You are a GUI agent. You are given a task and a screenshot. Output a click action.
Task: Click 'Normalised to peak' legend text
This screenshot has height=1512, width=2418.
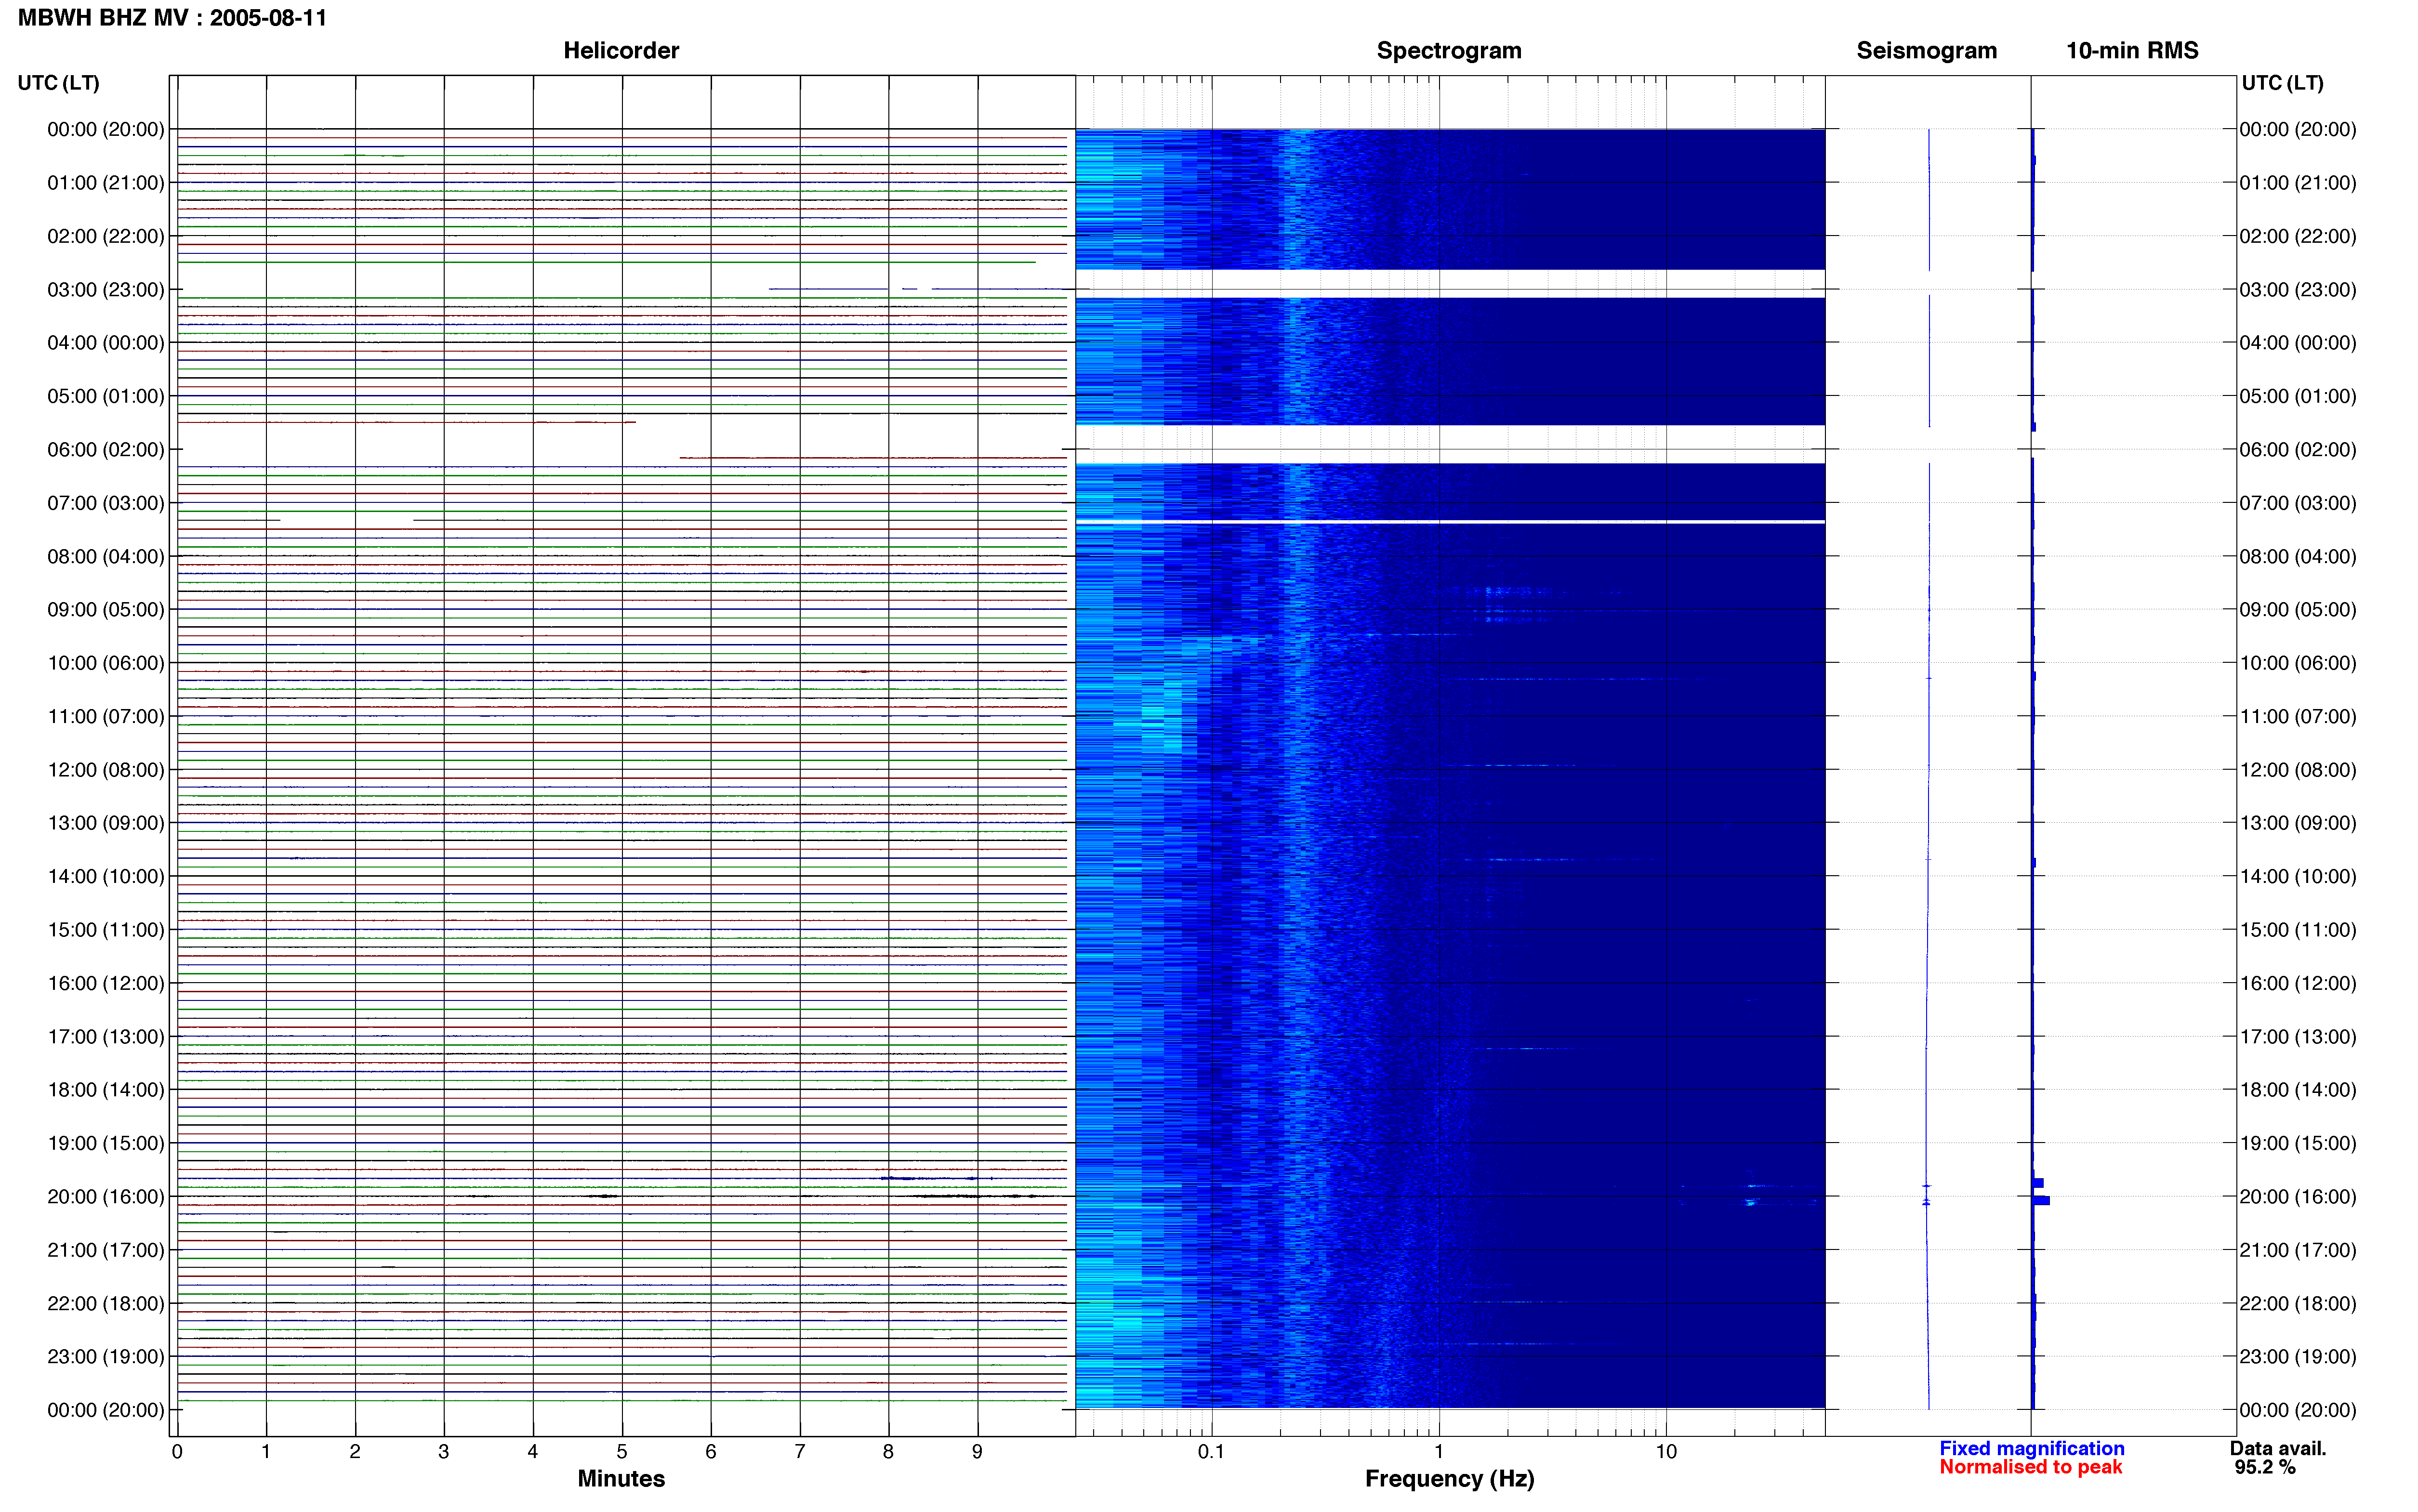click(2030, 1467)
